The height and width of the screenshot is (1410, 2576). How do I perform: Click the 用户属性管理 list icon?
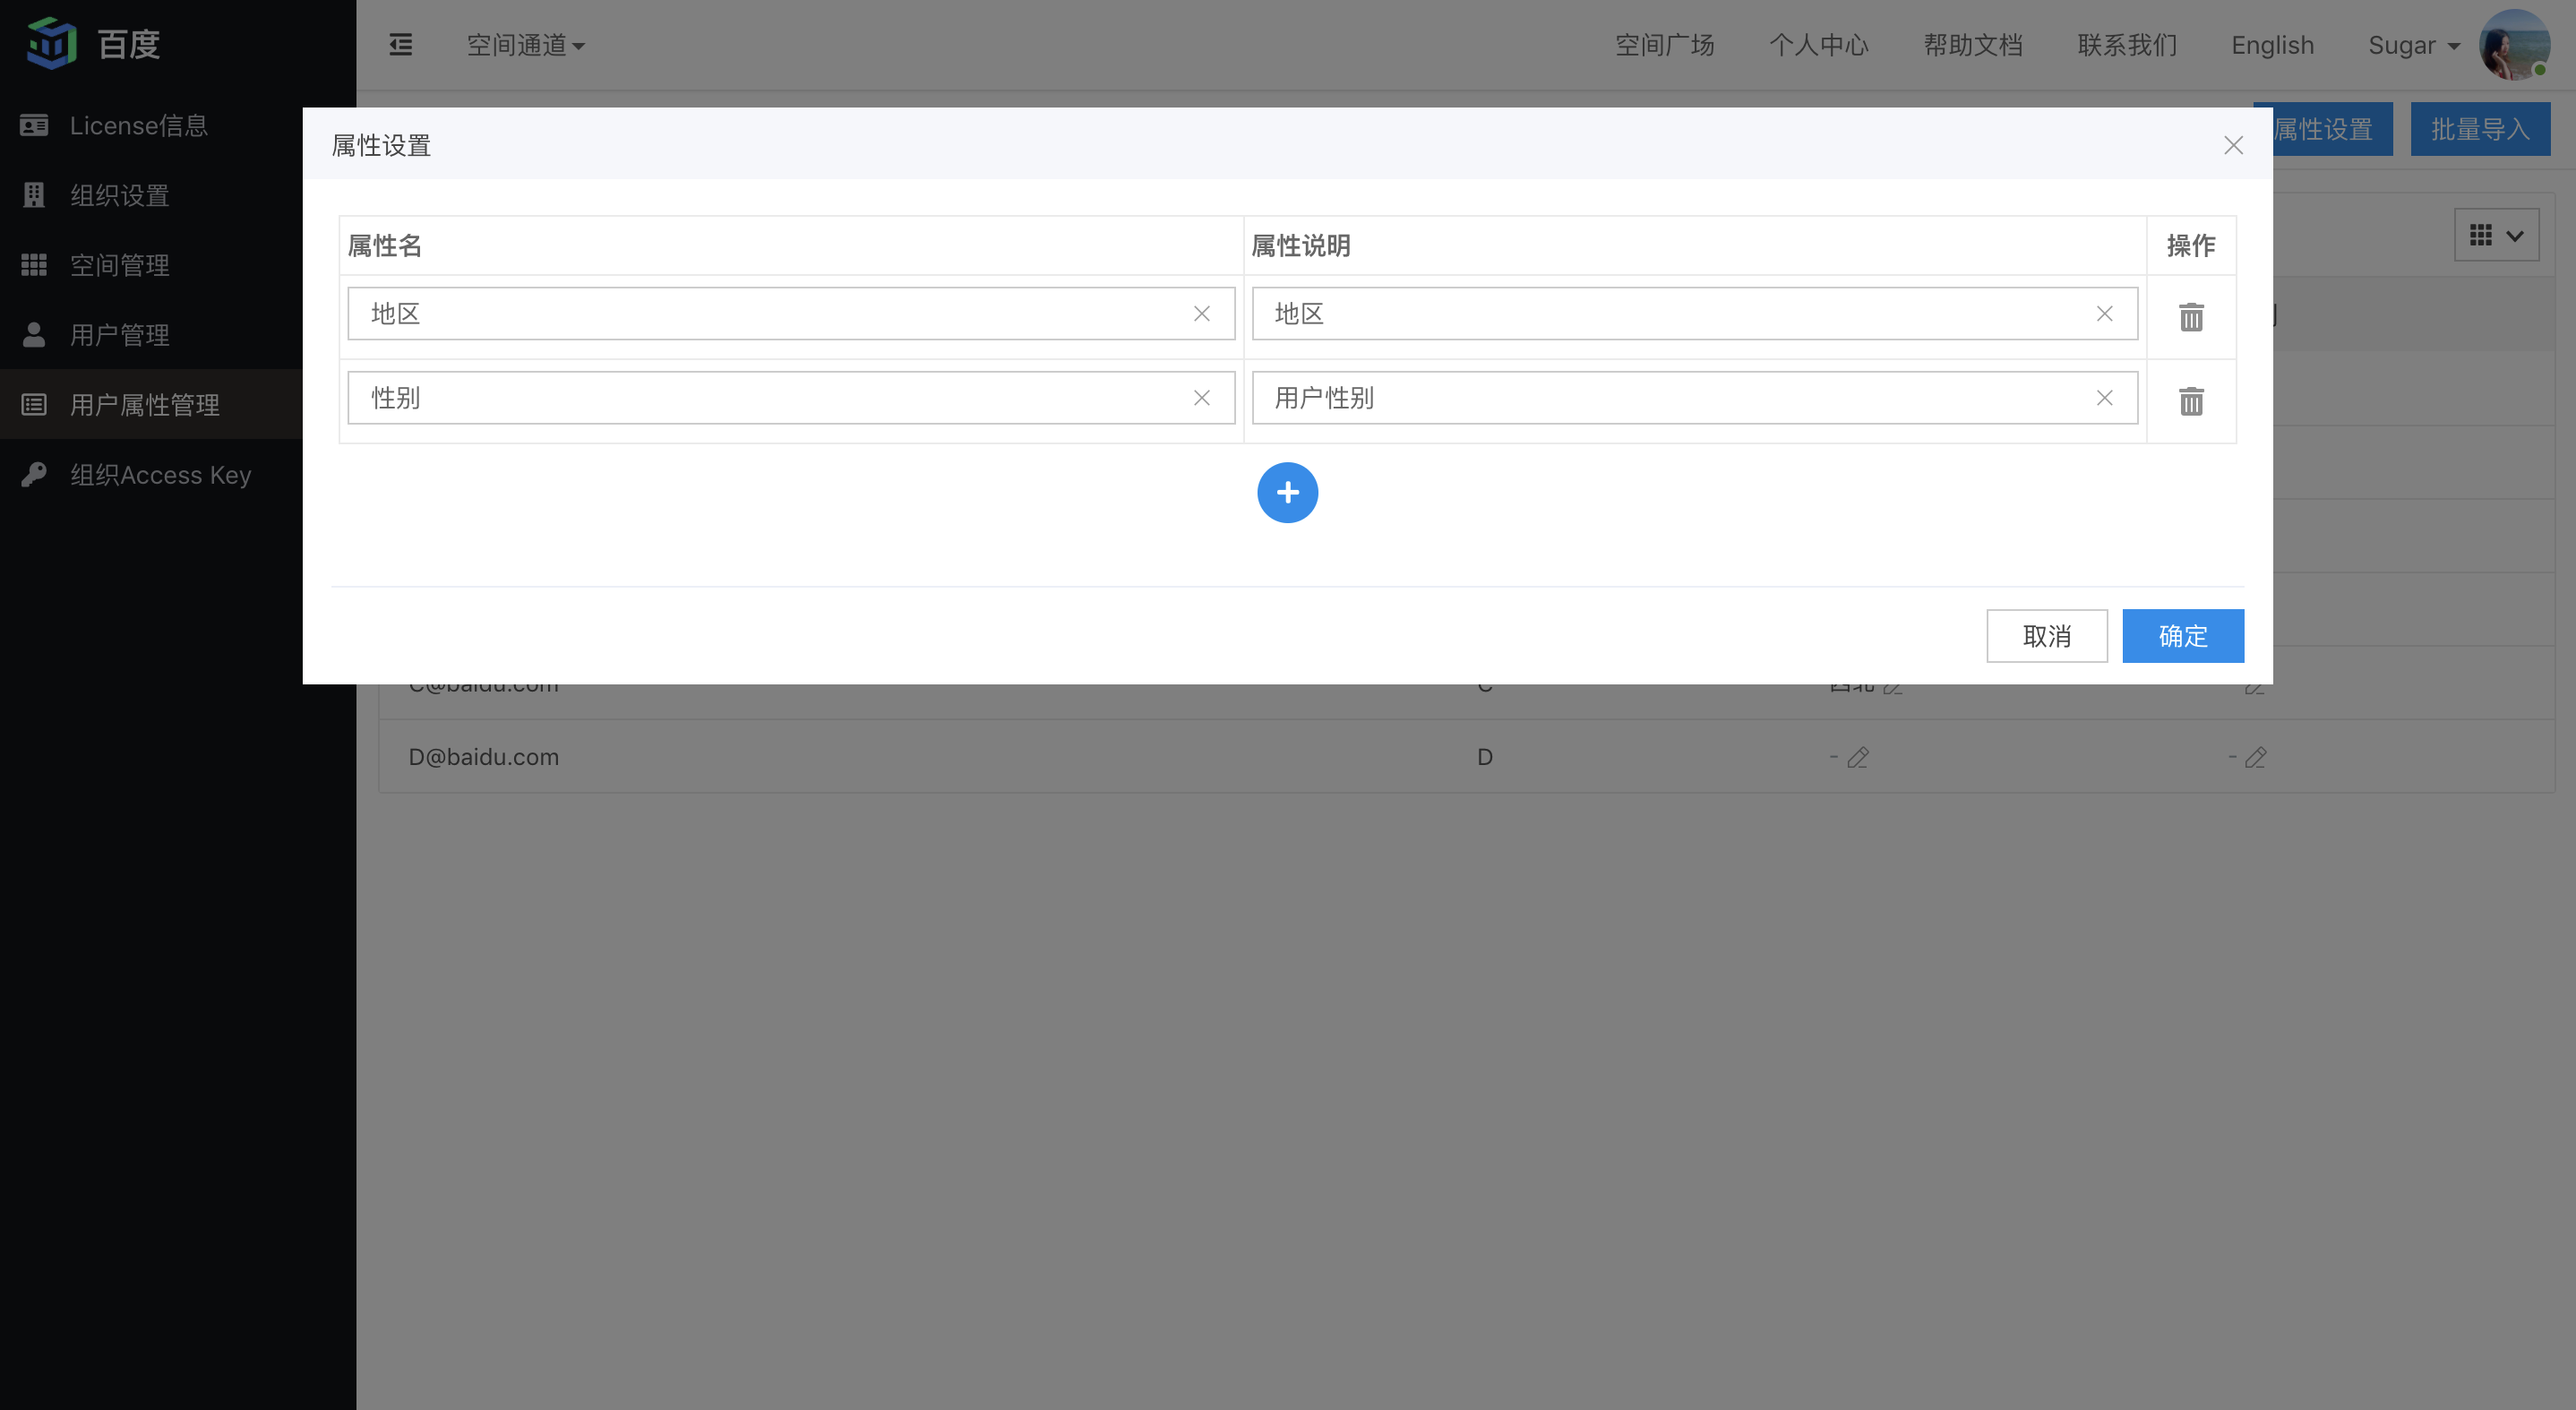point(34,405)
